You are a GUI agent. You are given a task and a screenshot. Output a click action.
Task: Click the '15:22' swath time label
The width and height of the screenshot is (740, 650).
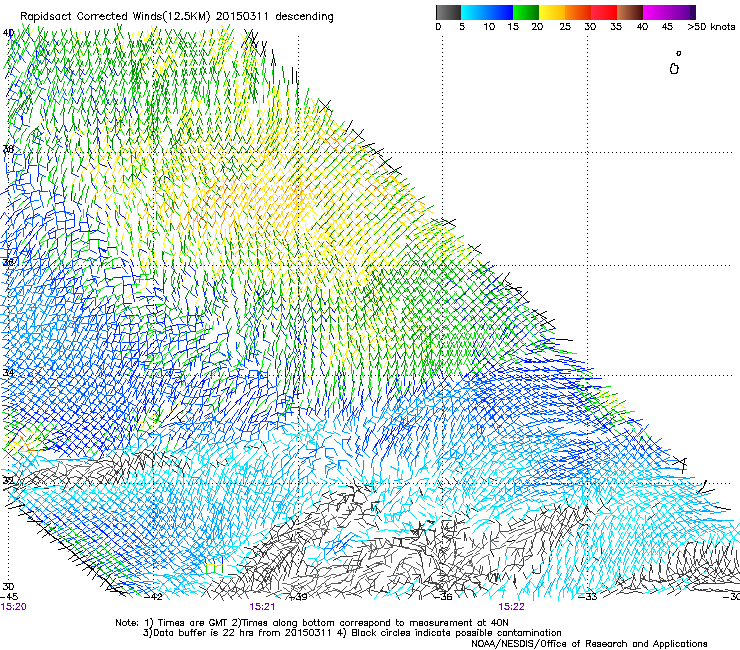pyautogui.click(x=511, y=607)
